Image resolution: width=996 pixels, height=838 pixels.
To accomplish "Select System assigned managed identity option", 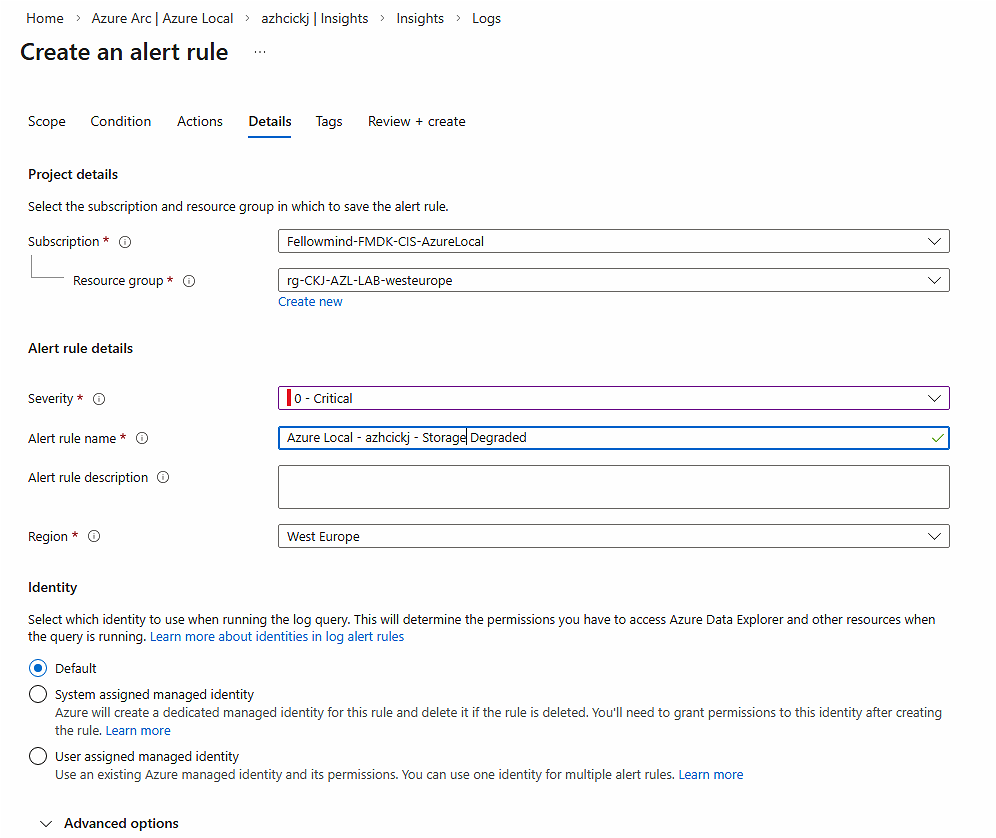I will click(38, 694).
